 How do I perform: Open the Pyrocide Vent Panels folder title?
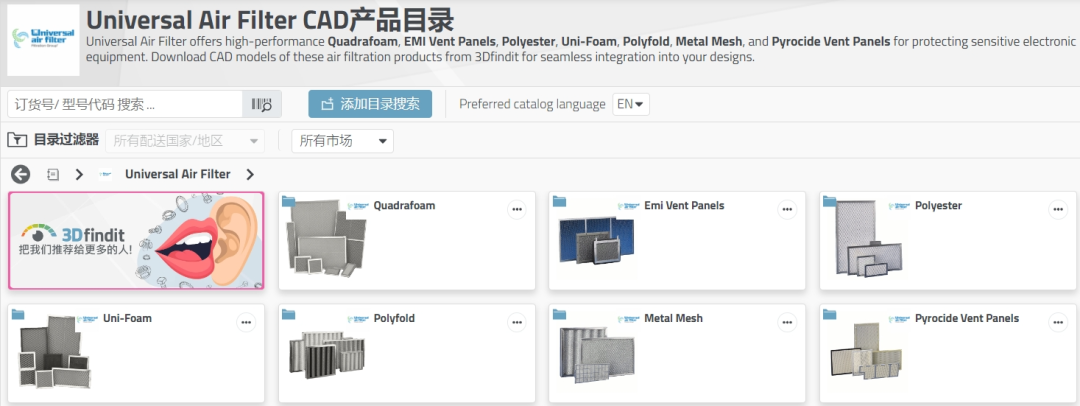pos(967,318)
